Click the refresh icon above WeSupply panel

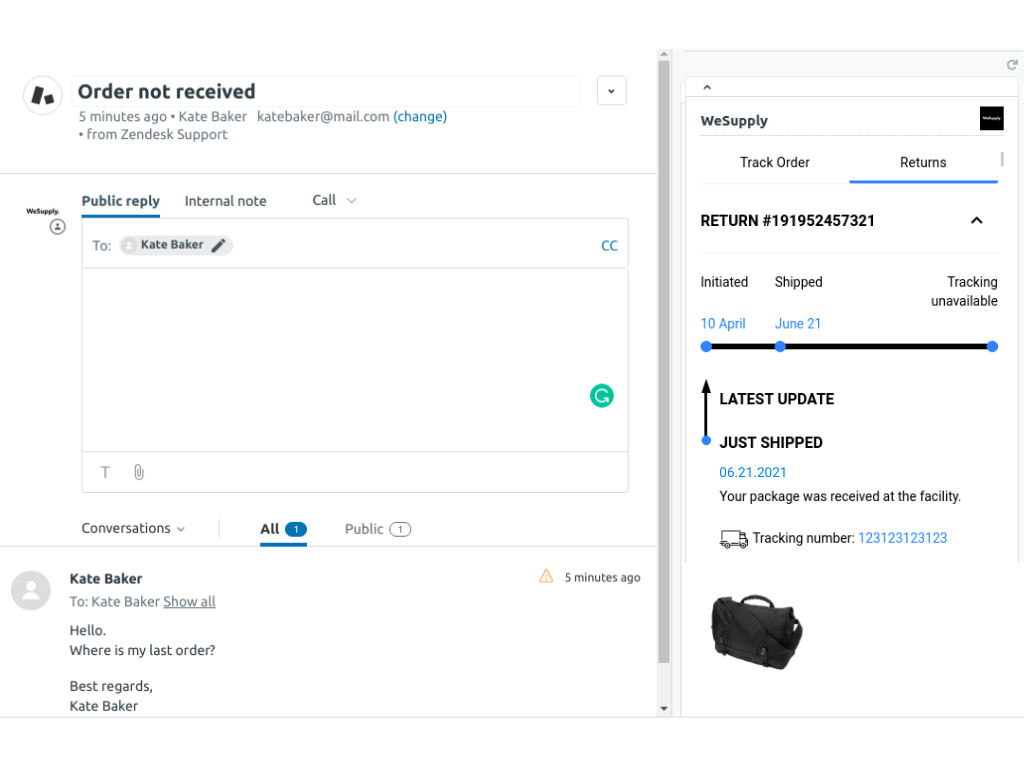(1011, 65)
